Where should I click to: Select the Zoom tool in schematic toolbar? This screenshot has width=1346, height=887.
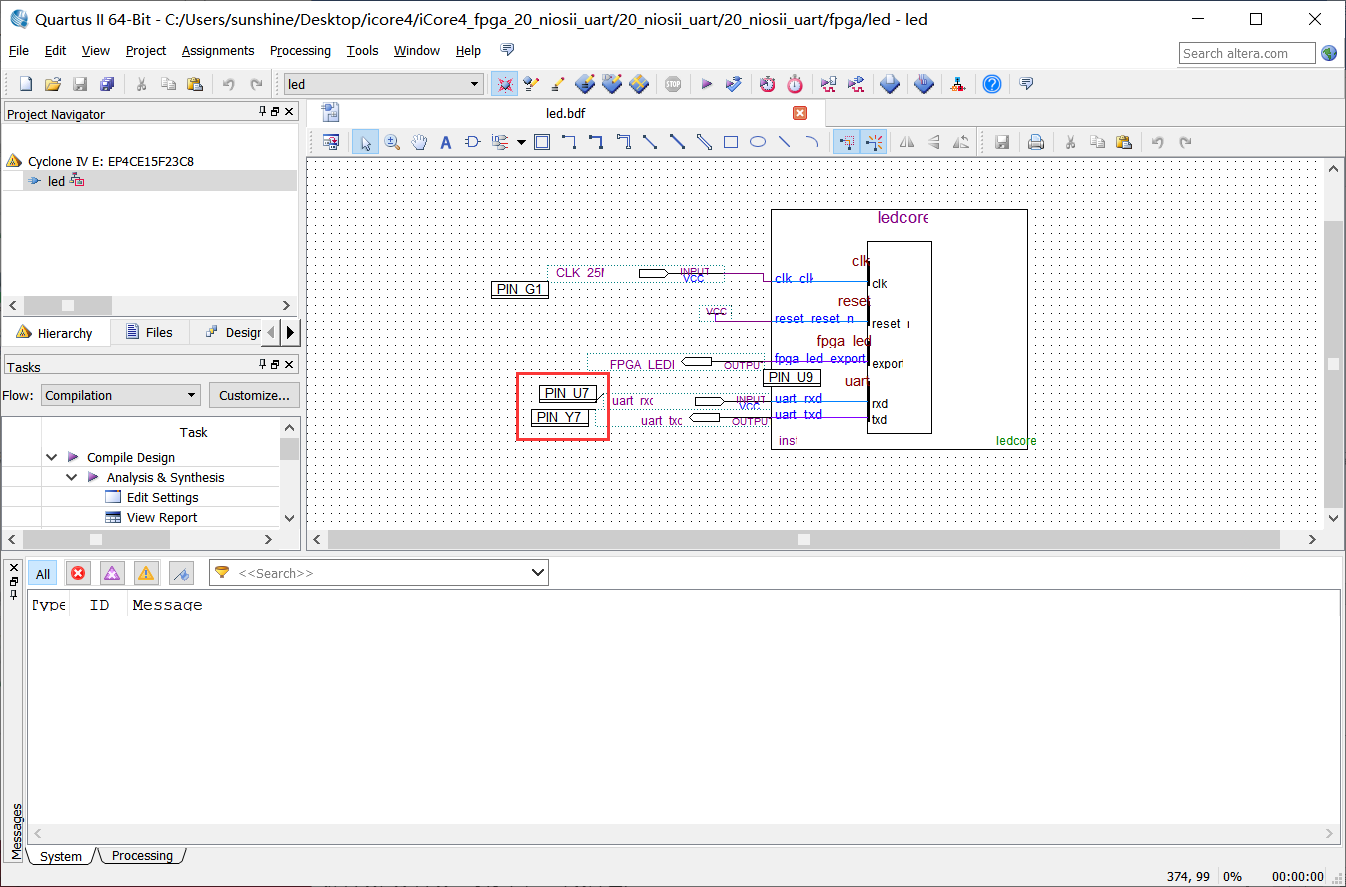click(392, 142)
